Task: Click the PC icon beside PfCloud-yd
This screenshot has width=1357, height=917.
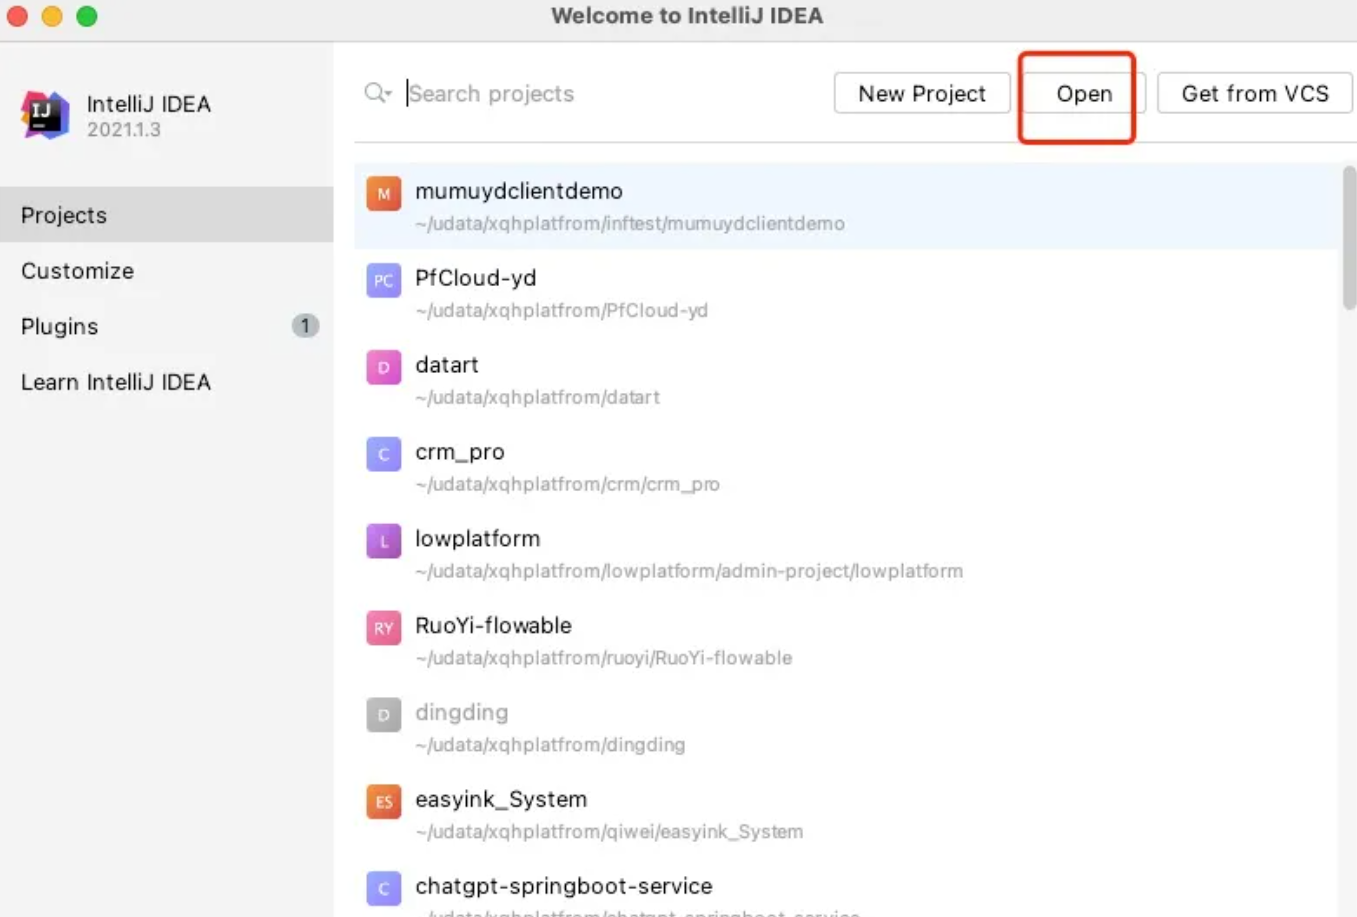Action: (383, 281)
